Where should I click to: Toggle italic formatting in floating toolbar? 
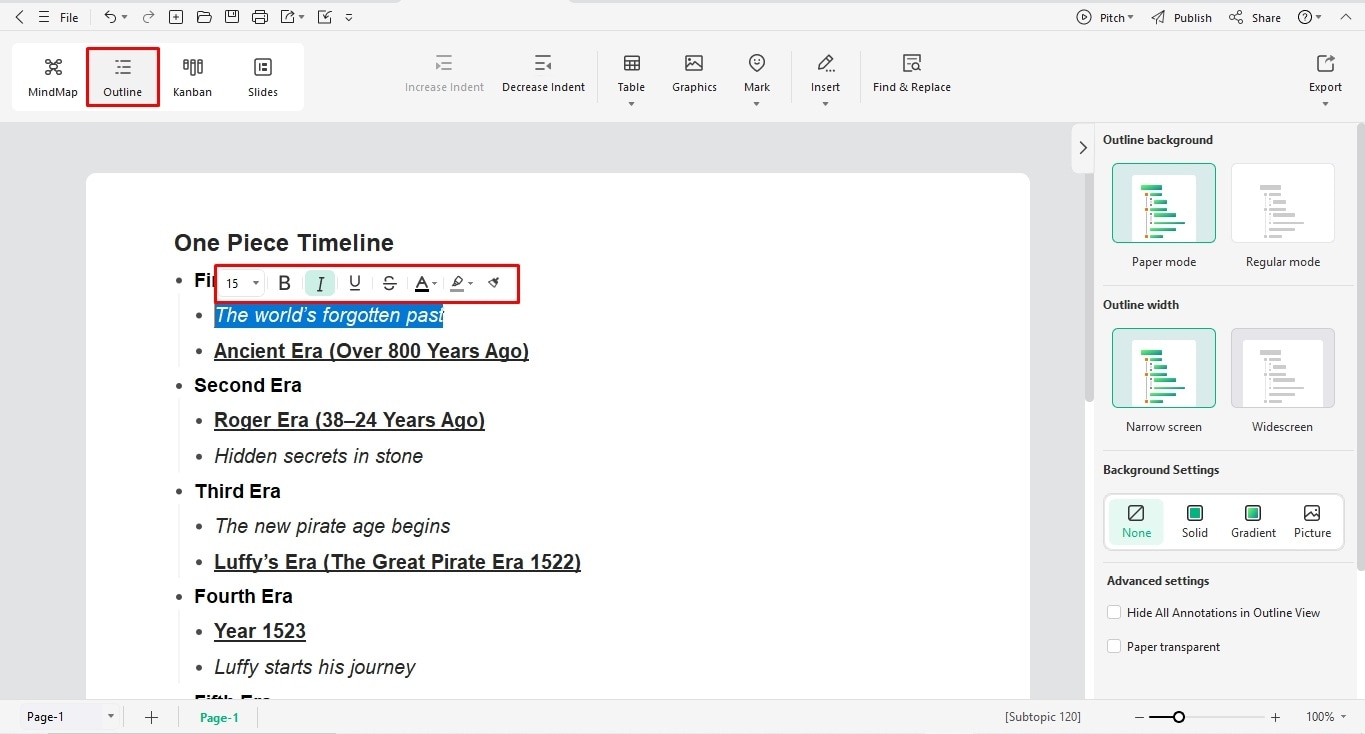pyautogui.click(x=320, y=284)
